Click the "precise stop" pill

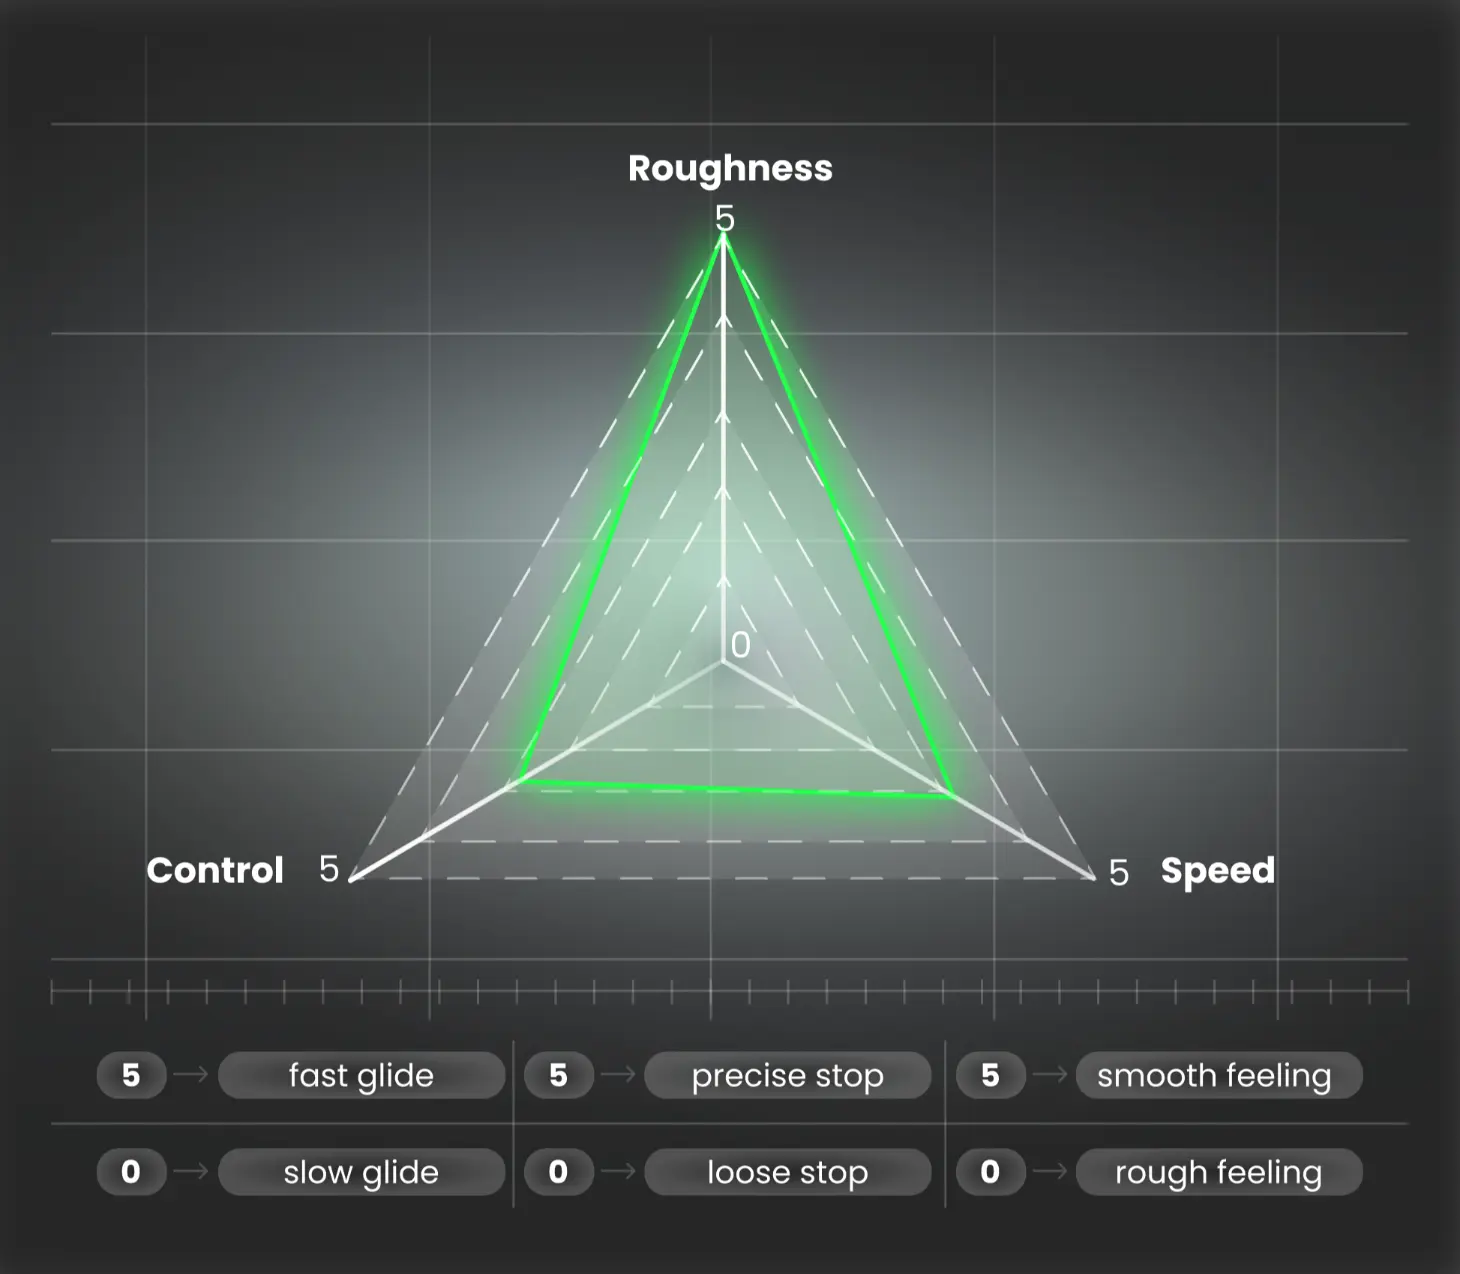click(787, 1075)
